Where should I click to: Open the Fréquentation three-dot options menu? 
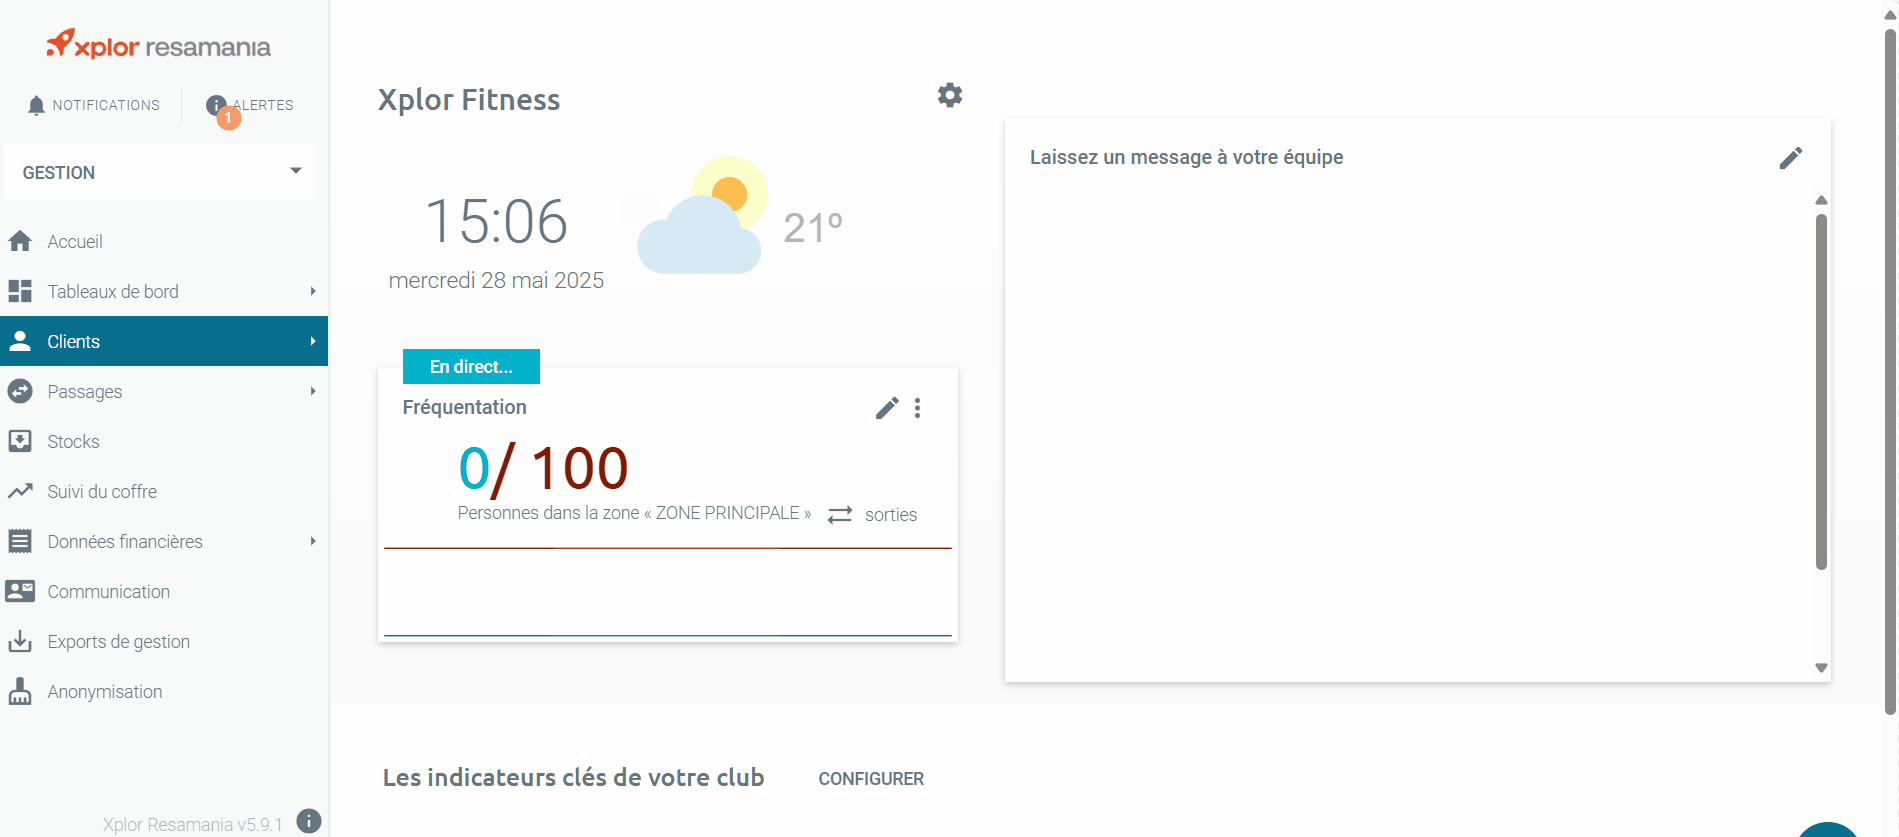point(917,408)
